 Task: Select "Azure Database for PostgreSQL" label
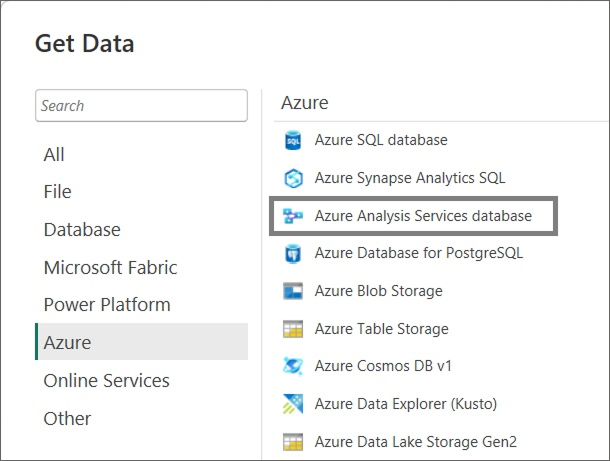tap(419, 253)
